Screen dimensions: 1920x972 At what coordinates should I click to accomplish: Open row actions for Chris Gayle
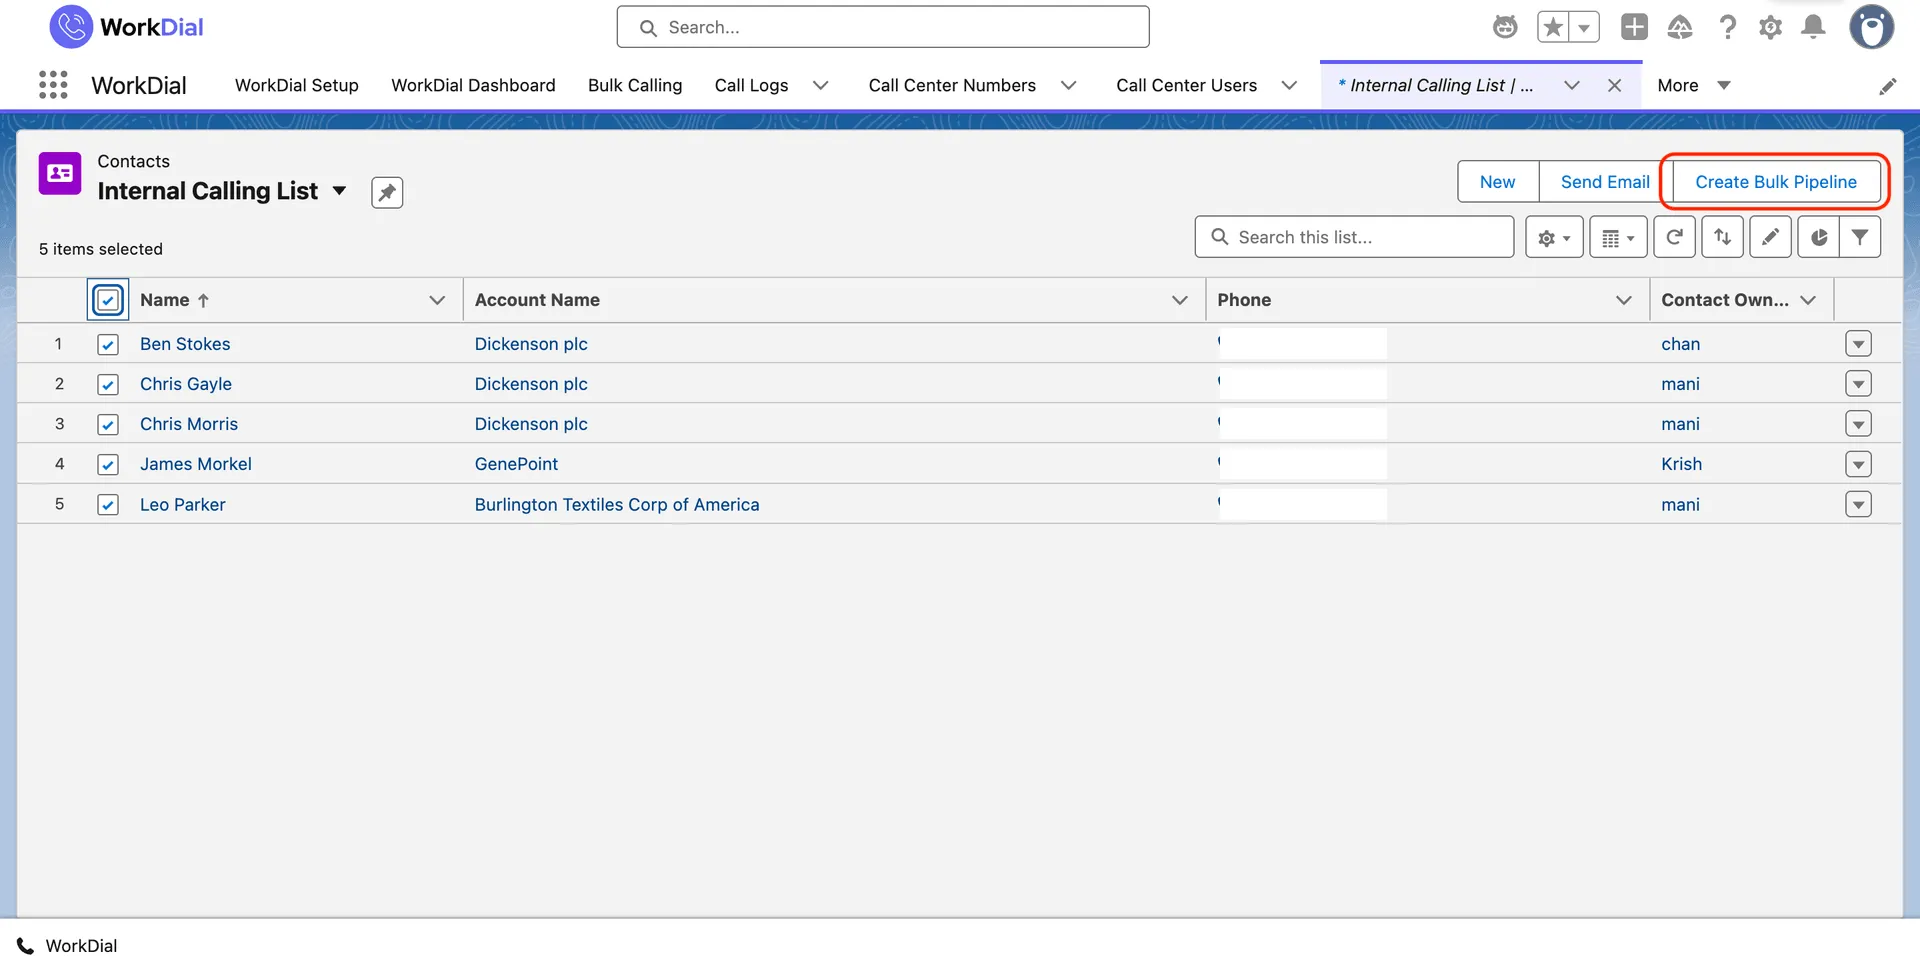point(1858,384)
